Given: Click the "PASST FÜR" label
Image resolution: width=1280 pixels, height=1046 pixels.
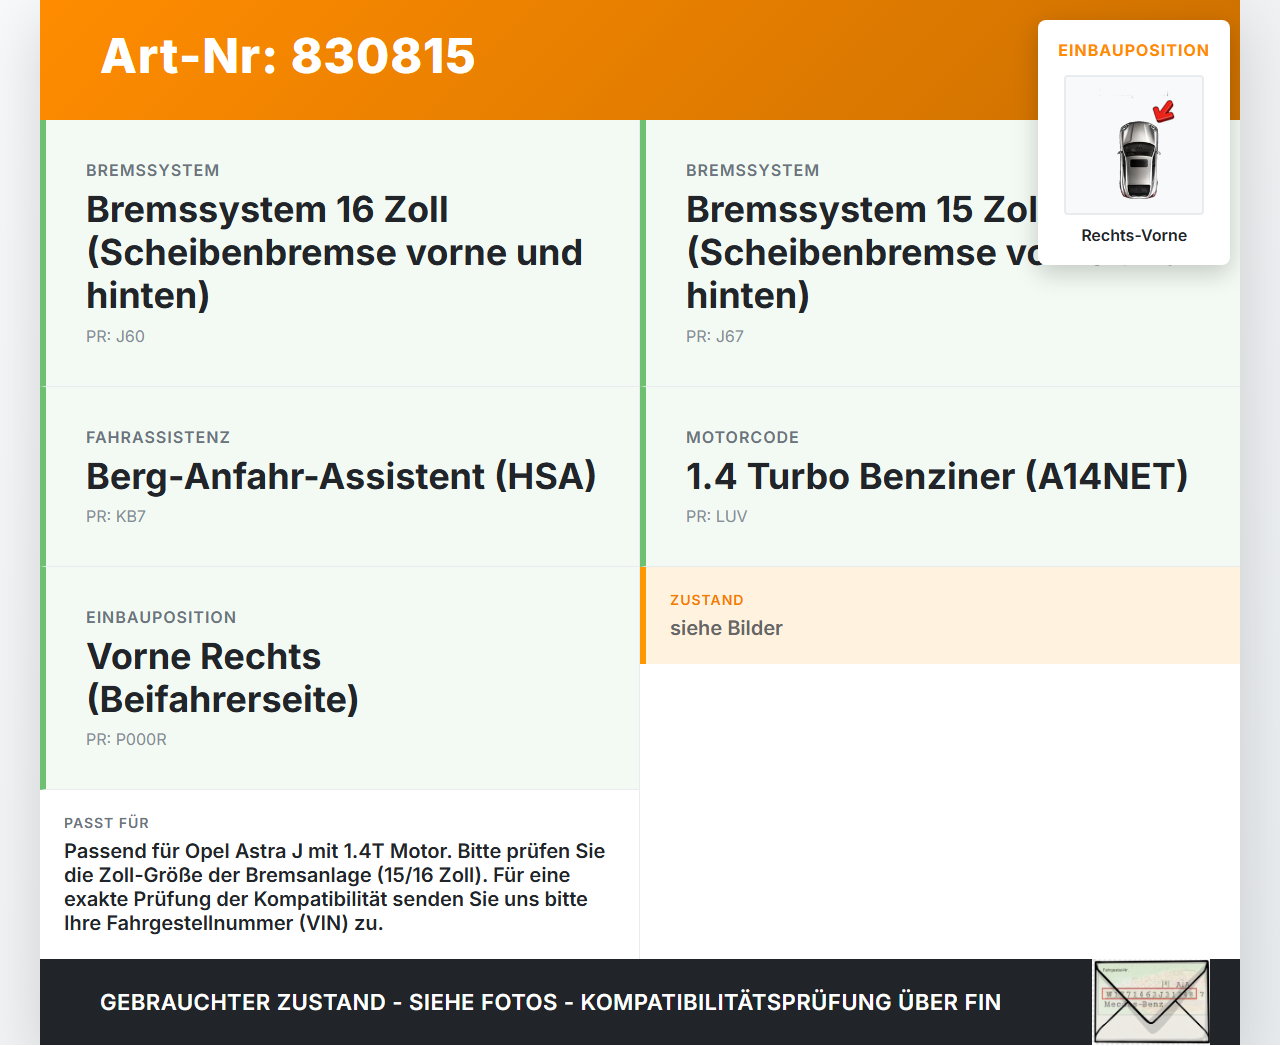Looking at the screenshot, I should [x=106, y=823].
